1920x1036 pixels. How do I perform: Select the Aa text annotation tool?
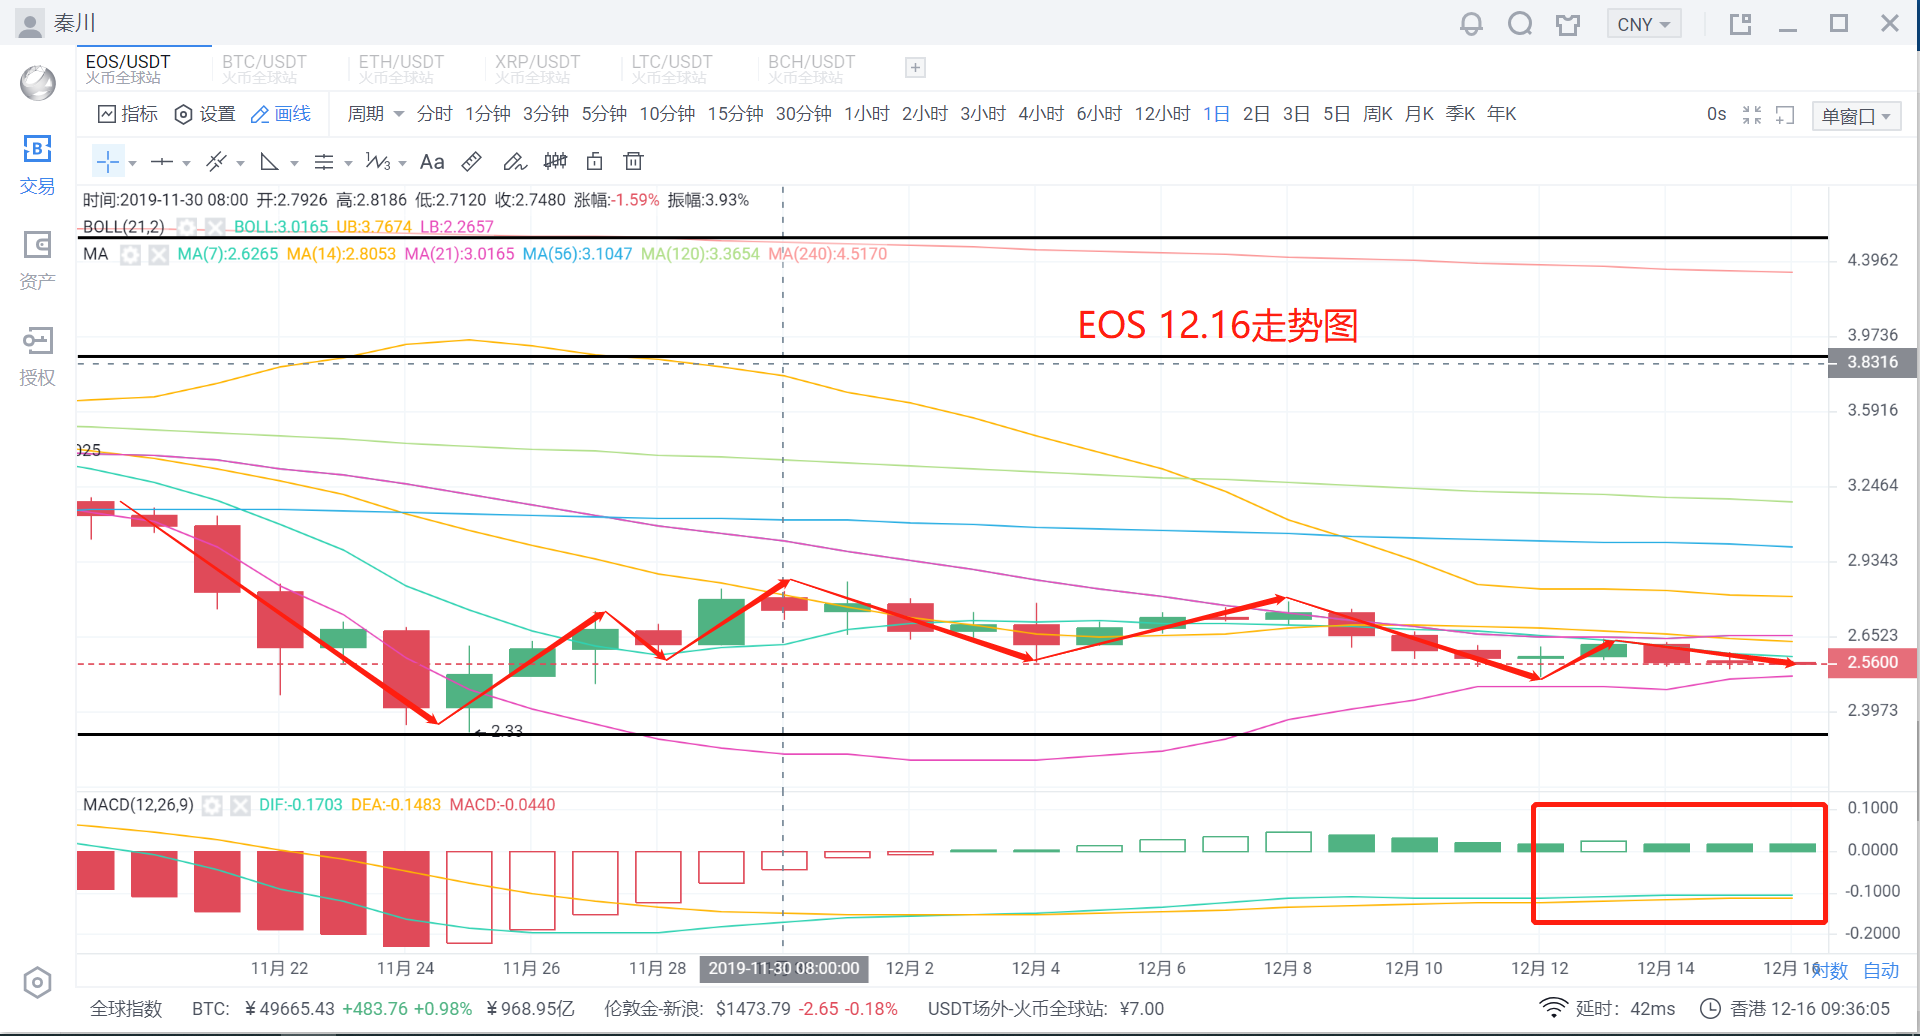[x=432, y=161]
